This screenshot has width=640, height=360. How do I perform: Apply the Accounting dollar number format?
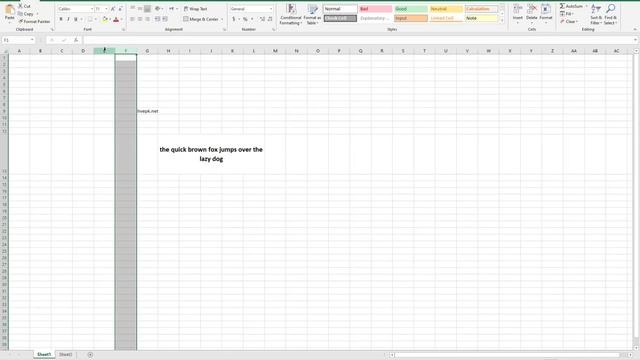[x=234, y=19]
